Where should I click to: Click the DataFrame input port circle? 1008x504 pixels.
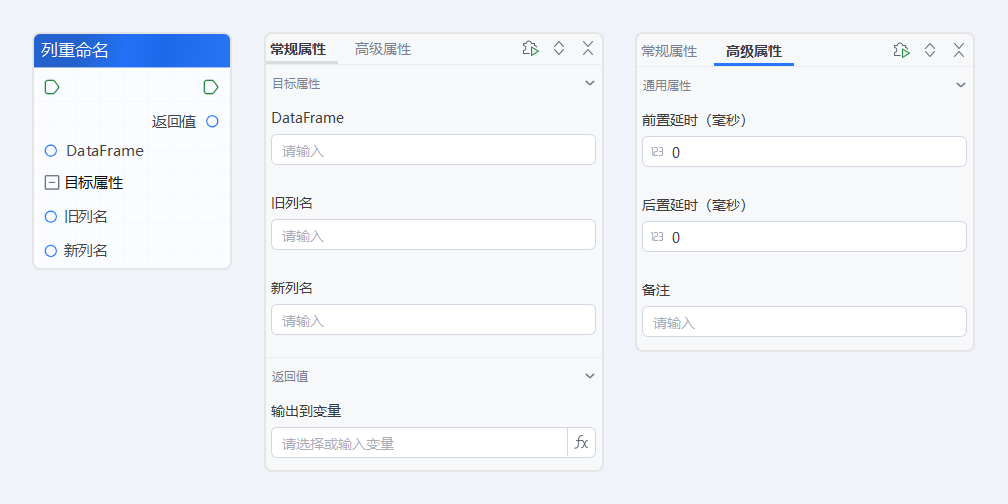[51, 150]
